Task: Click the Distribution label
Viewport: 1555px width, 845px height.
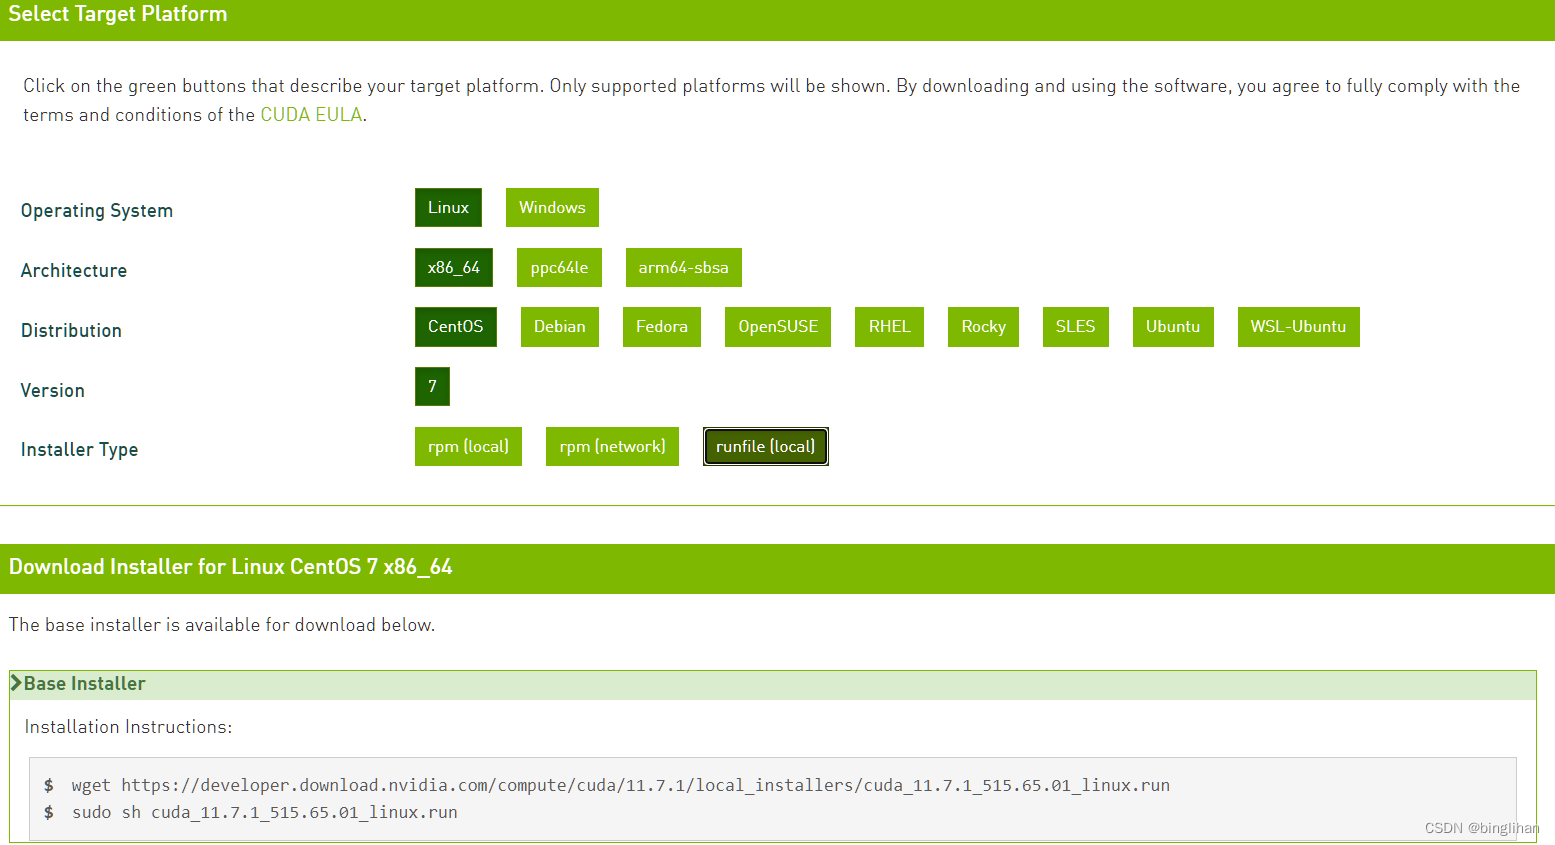Action: 71,331
